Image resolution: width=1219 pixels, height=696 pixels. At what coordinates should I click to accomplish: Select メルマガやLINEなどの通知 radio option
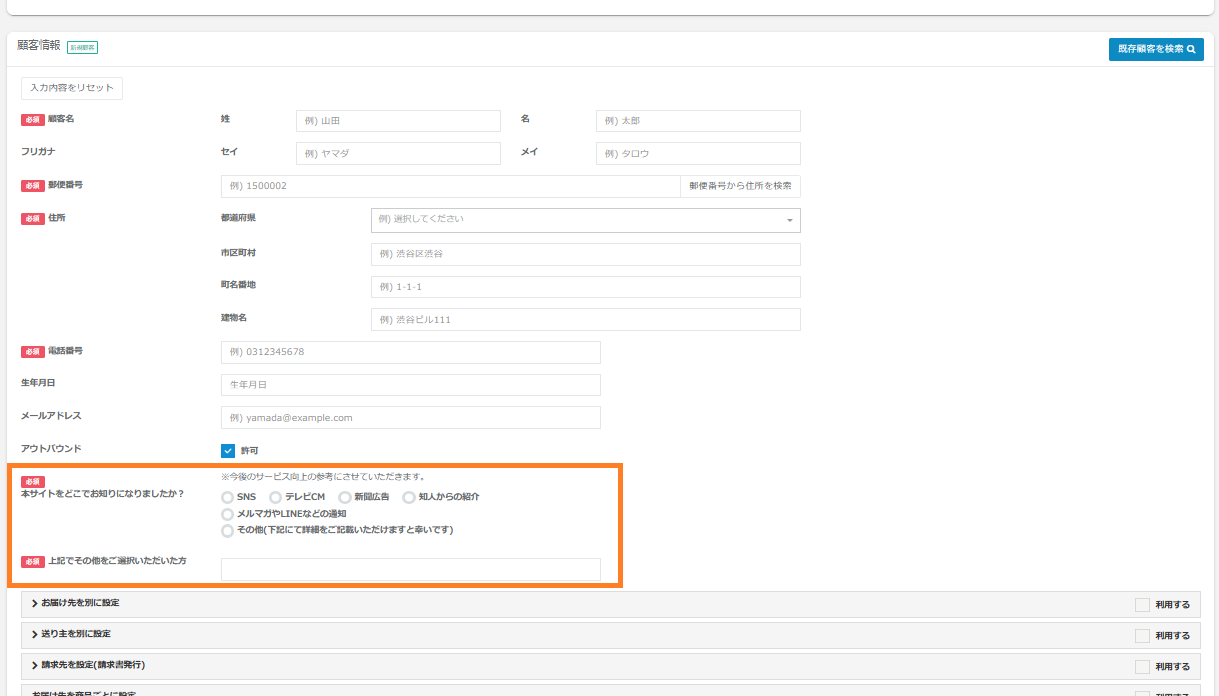228,514
